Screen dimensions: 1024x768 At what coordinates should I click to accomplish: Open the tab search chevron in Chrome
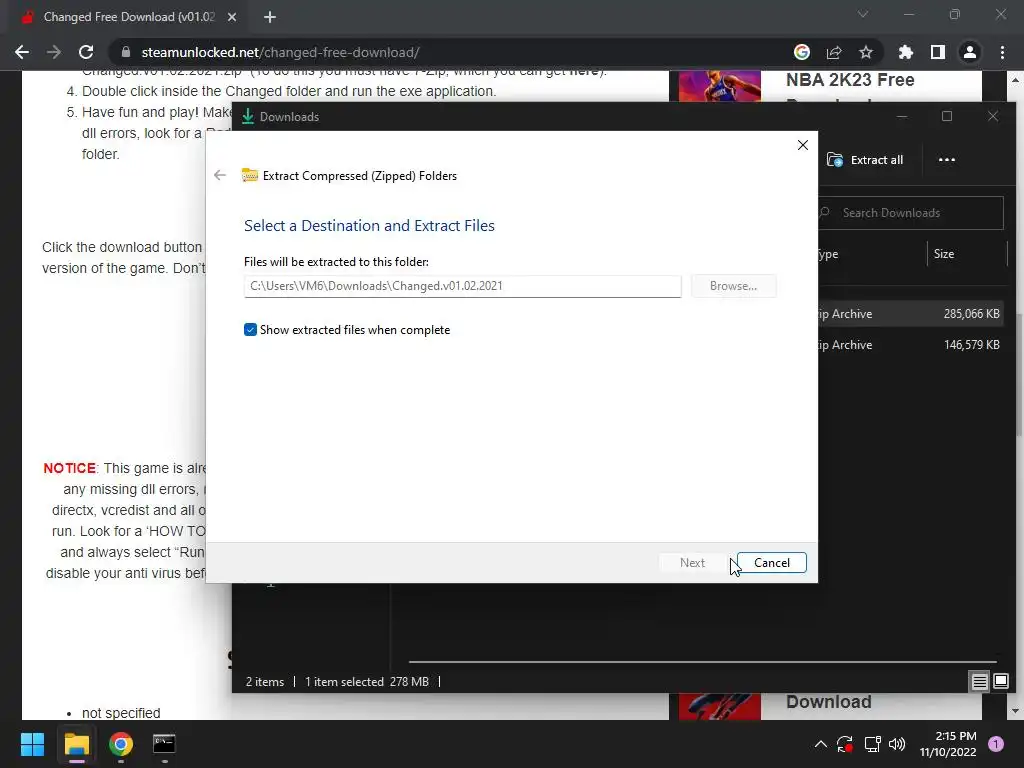point(863,14)
